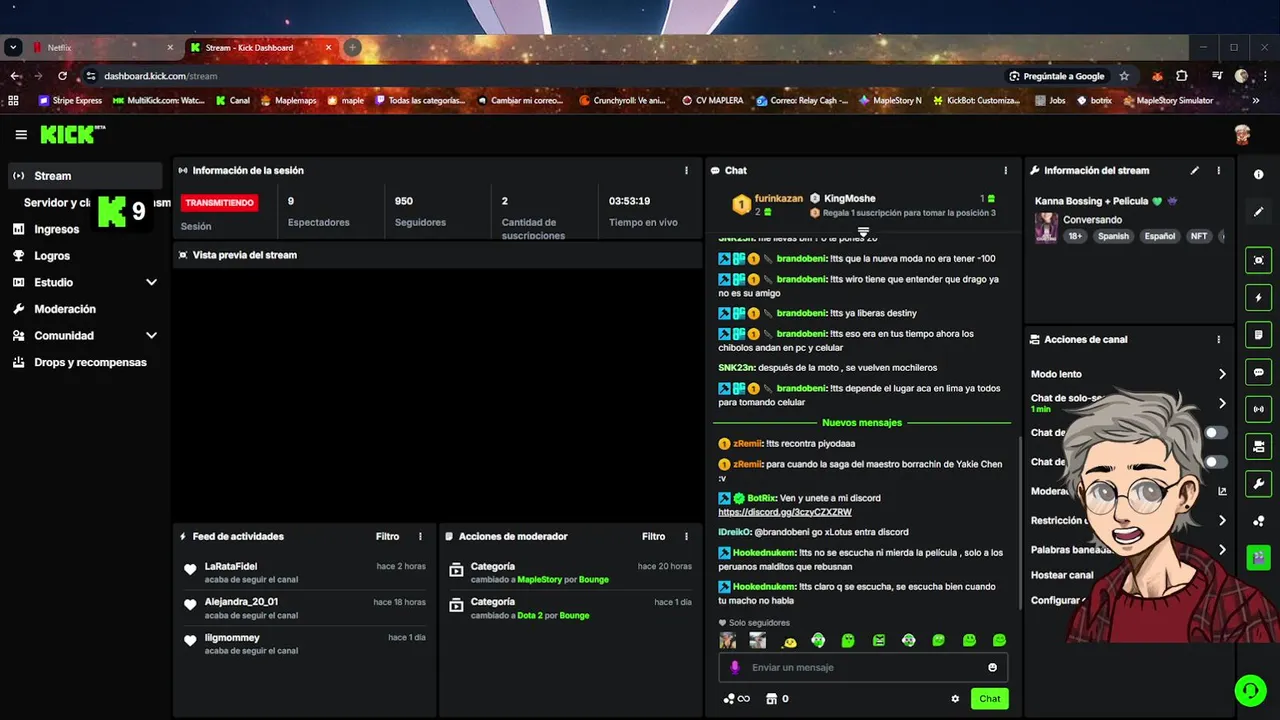Click the green clapperboard icon in right toolbar
The image size is (1280, 720).
point(1258,557)
